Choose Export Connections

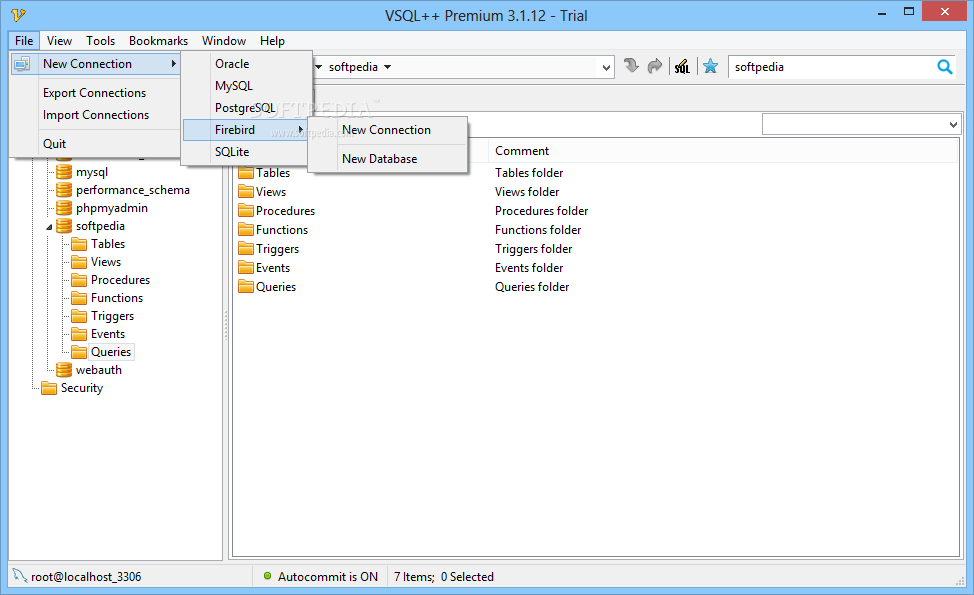pyautogui.click(x=96, y=93)
